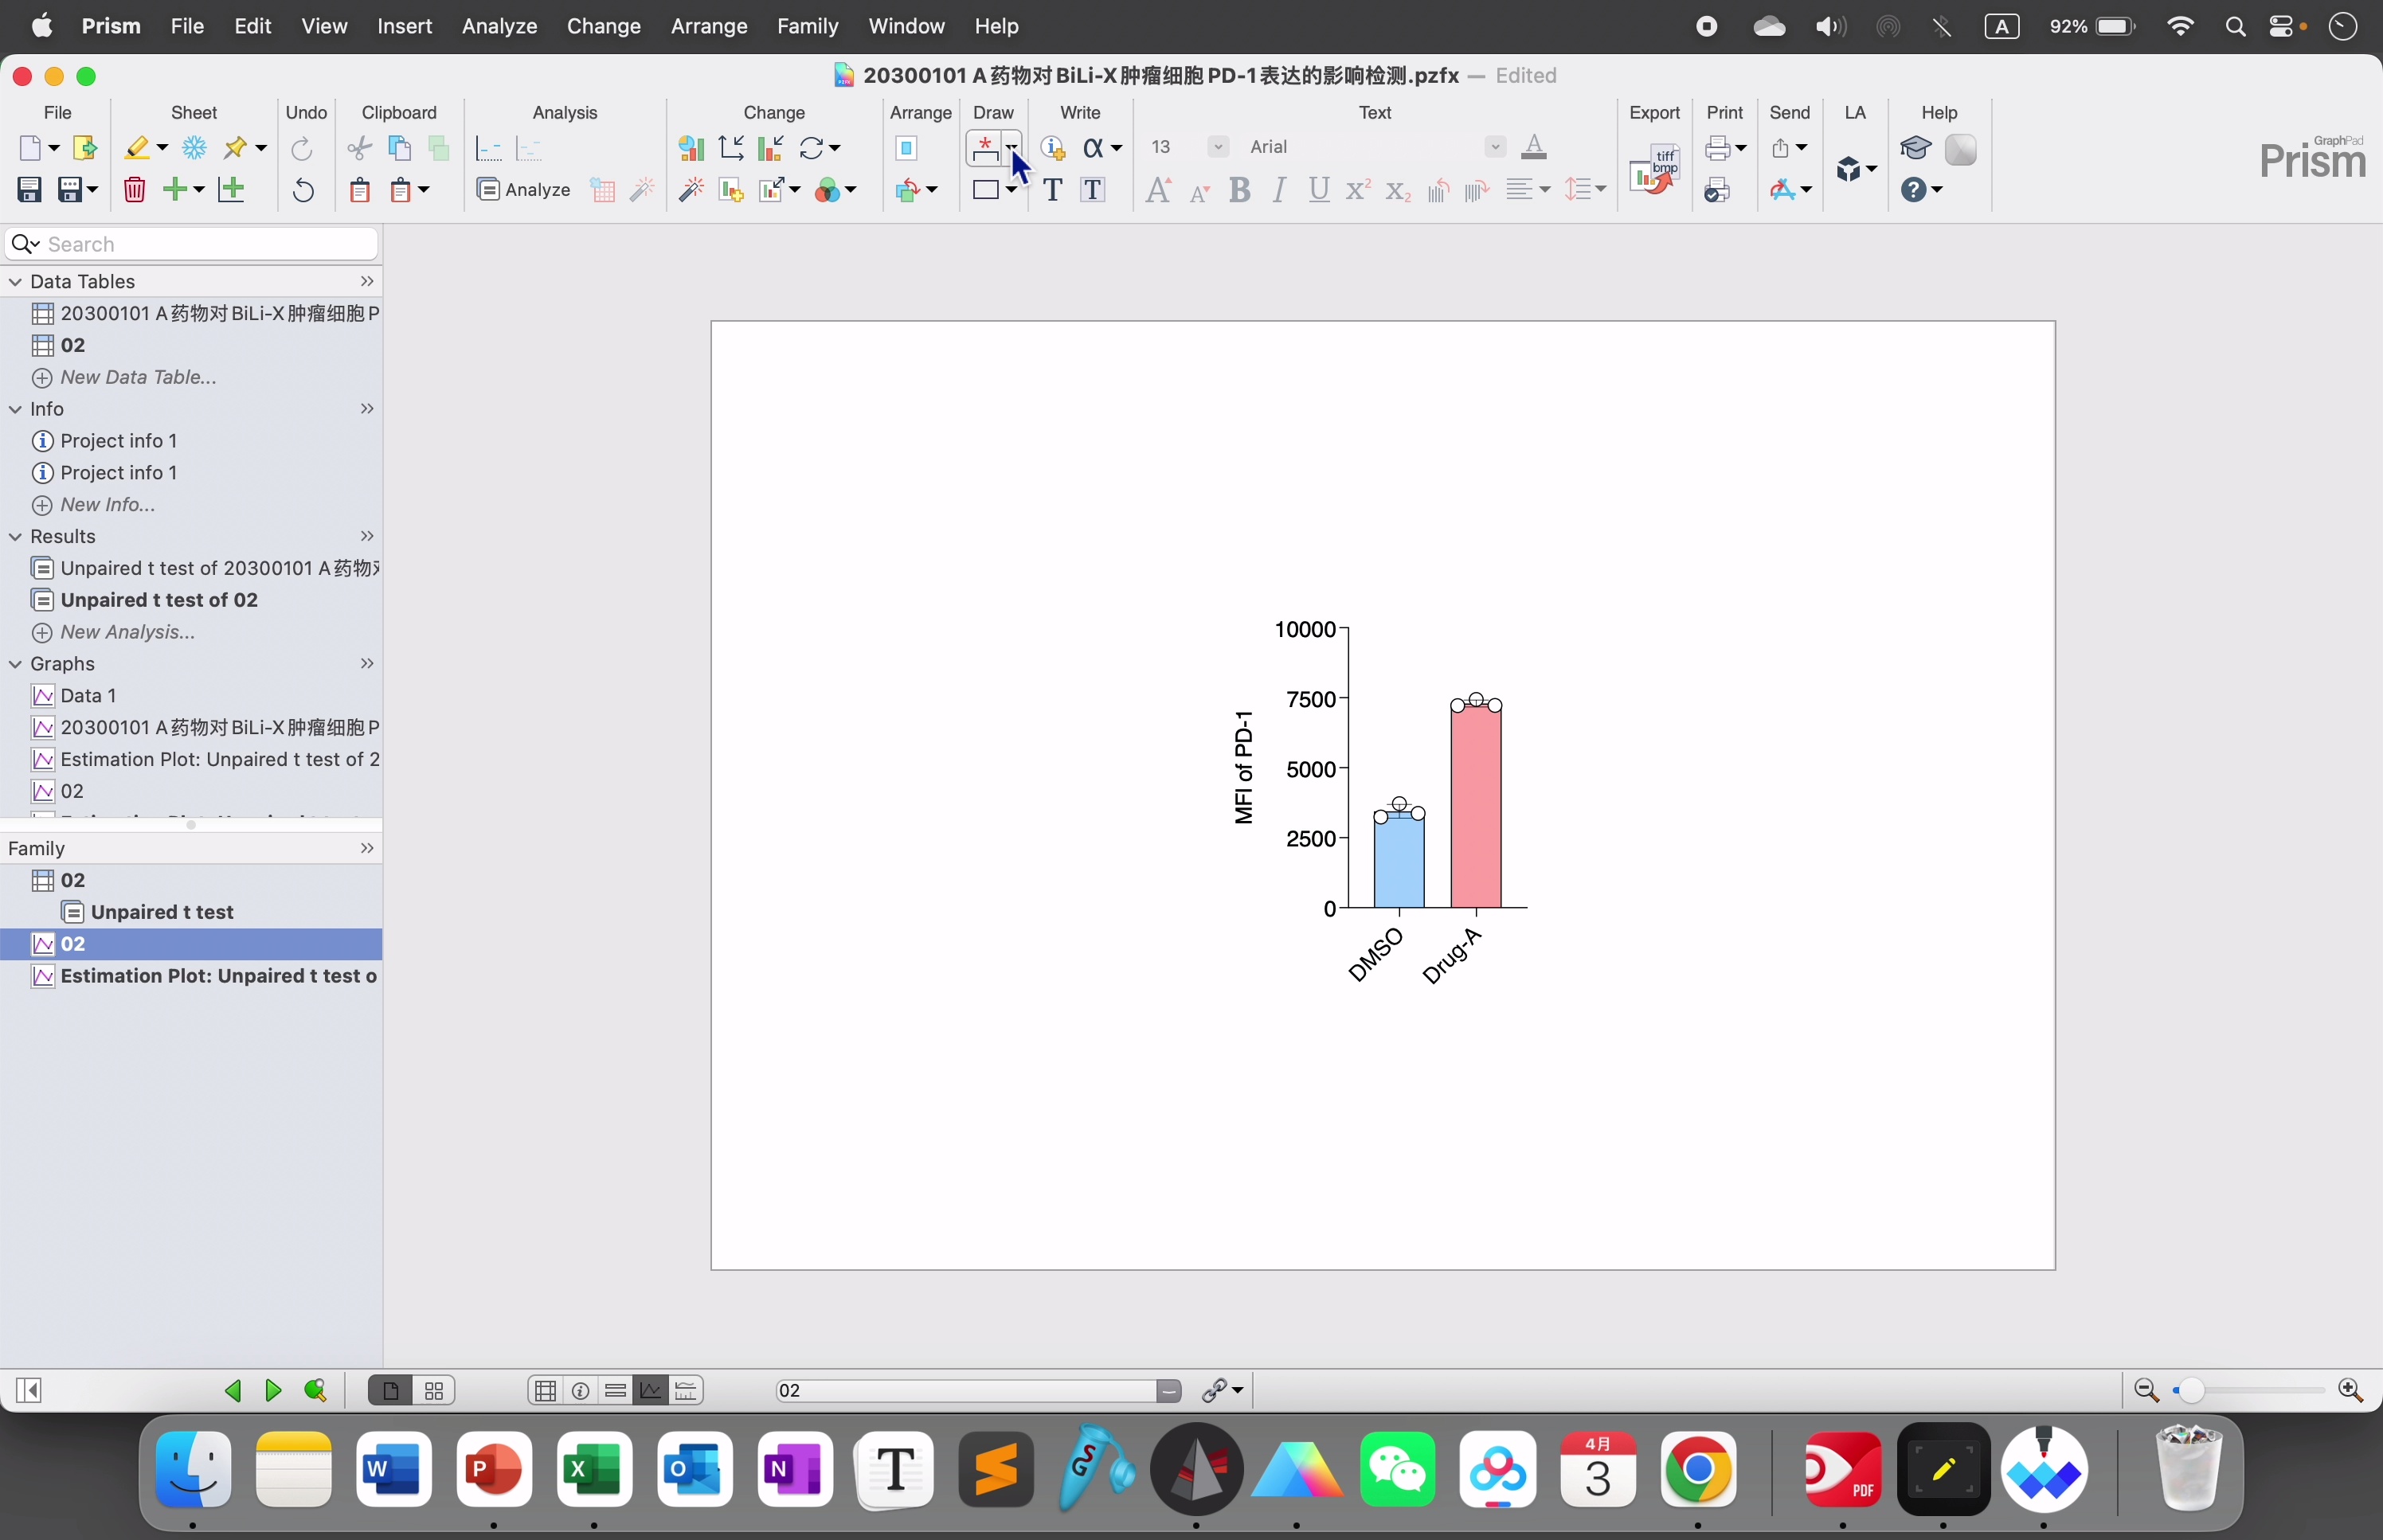Collapse the Results section
The height and width of the screenshot is (1540, 2383).
tap(15, 537)
